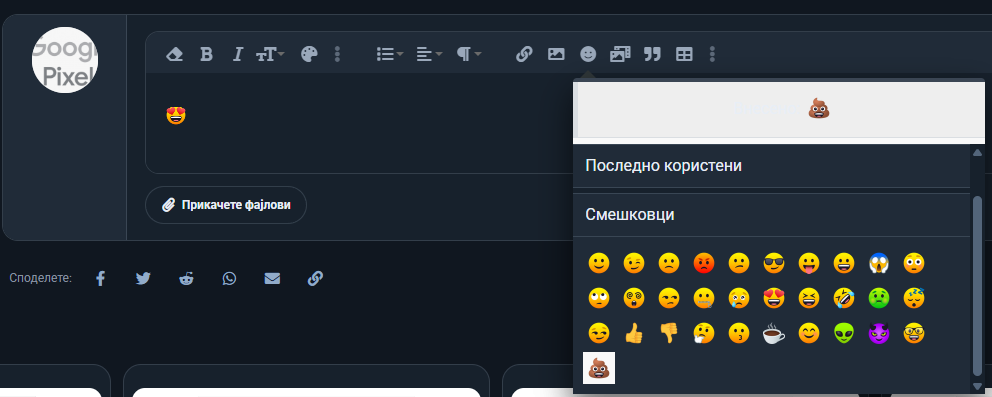Open more options next to the table icon

712,54
